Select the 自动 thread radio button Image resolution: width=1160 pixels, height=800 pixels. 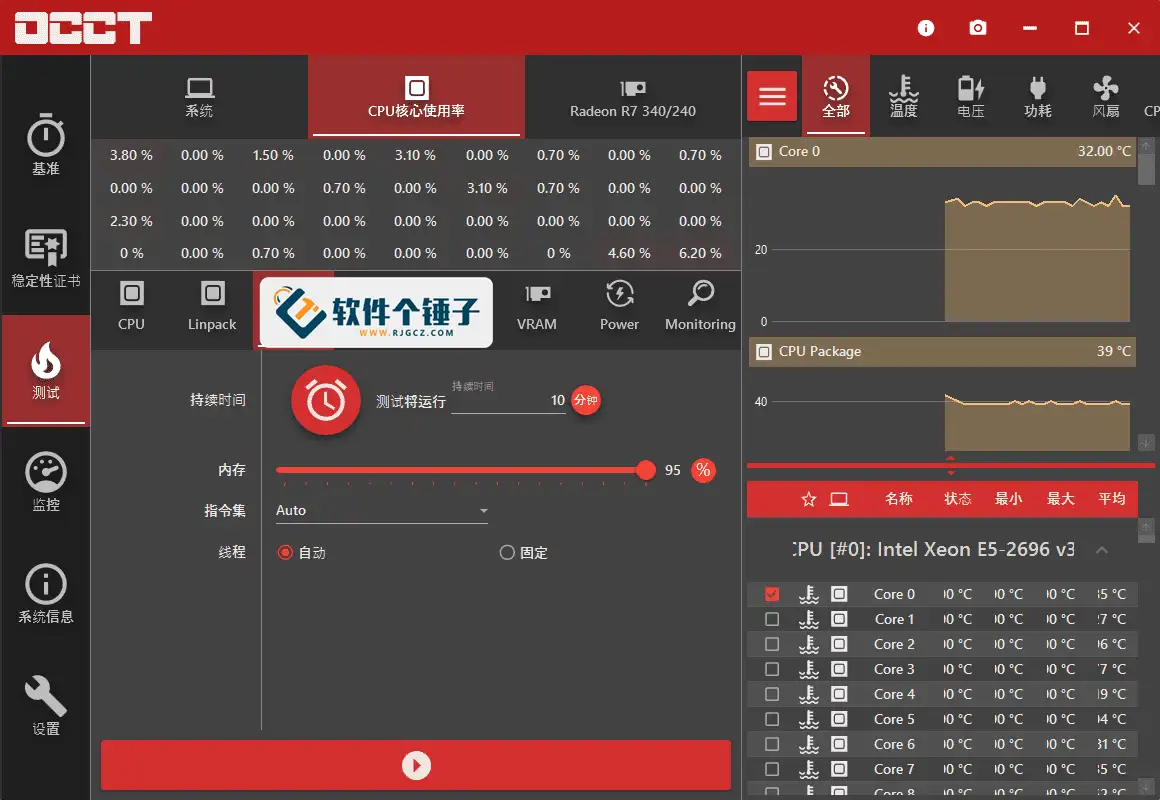(x=285, y=553)
